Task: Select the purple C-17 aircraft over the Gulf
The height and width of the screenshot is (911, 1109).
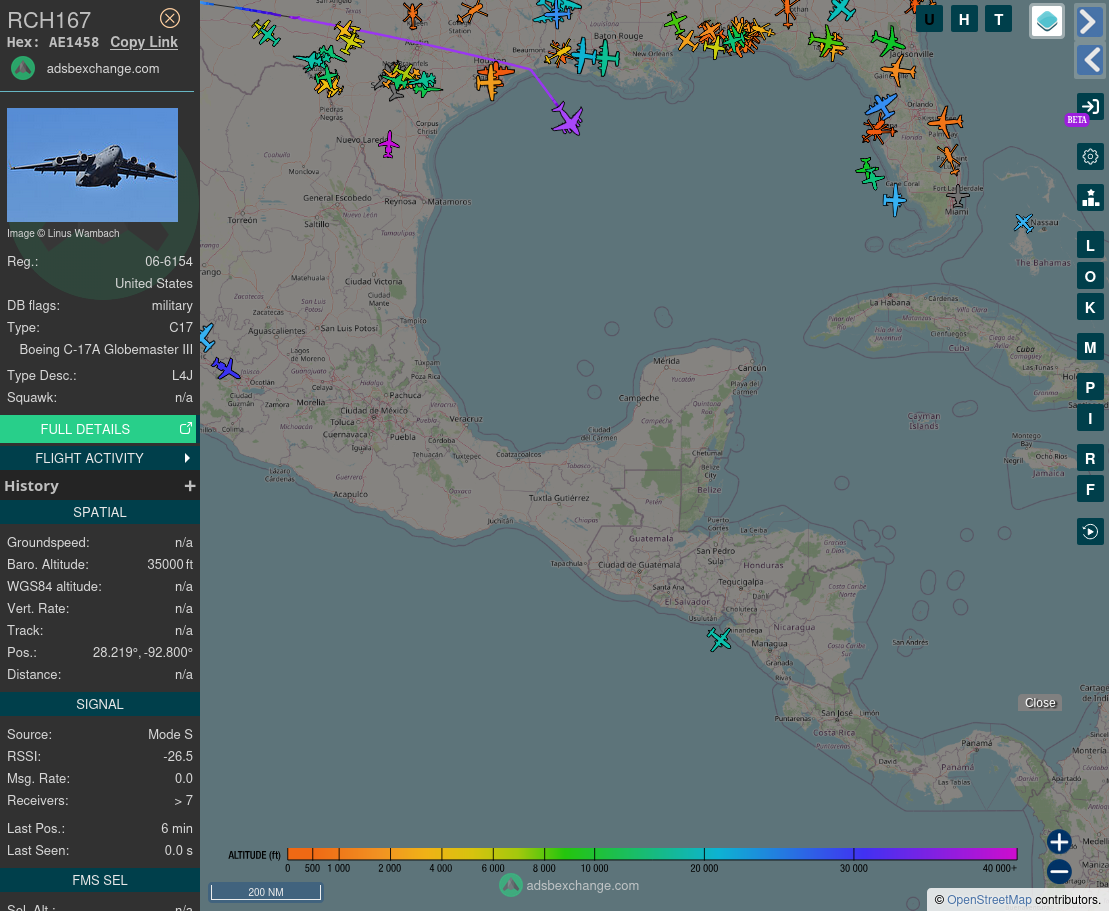Action: click(567, 118)
